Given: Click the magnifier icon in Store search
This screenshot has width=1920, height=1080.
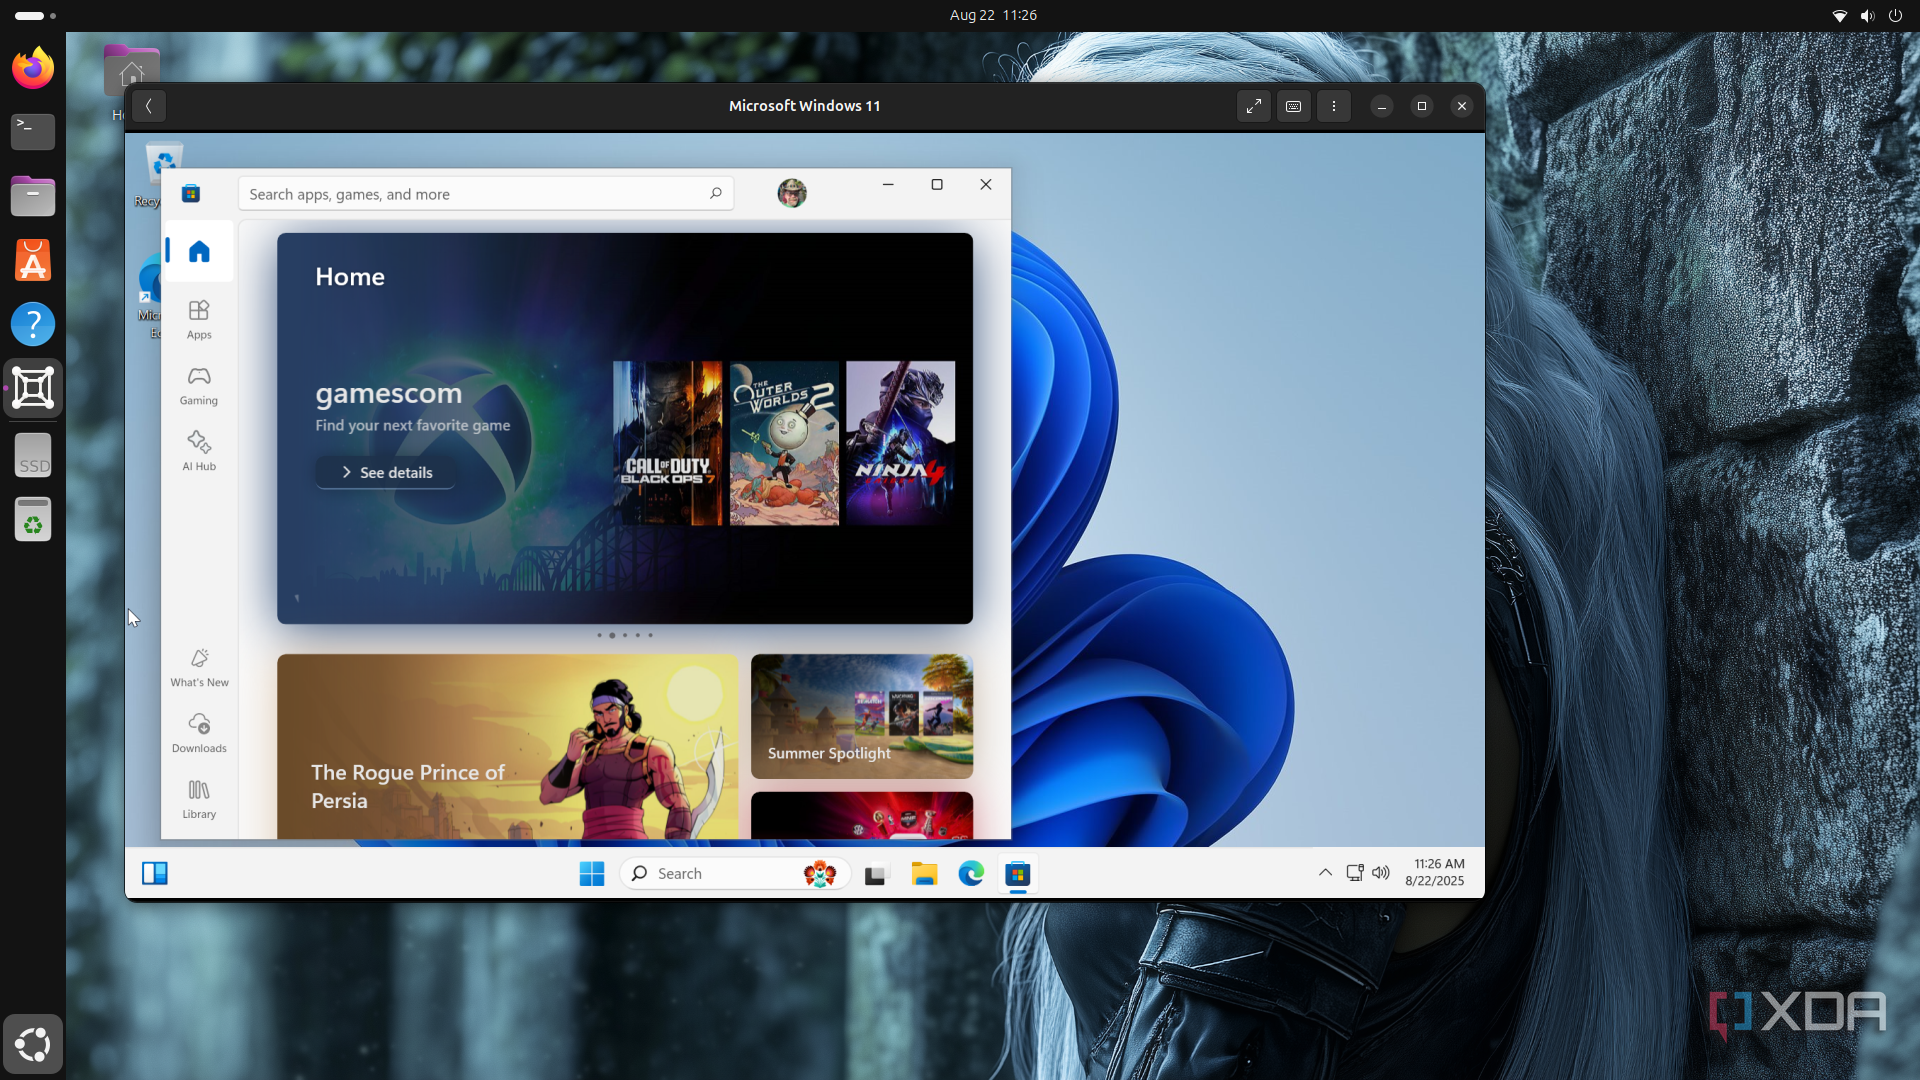Looking at the screenshot, I should (x=716, y=194).
